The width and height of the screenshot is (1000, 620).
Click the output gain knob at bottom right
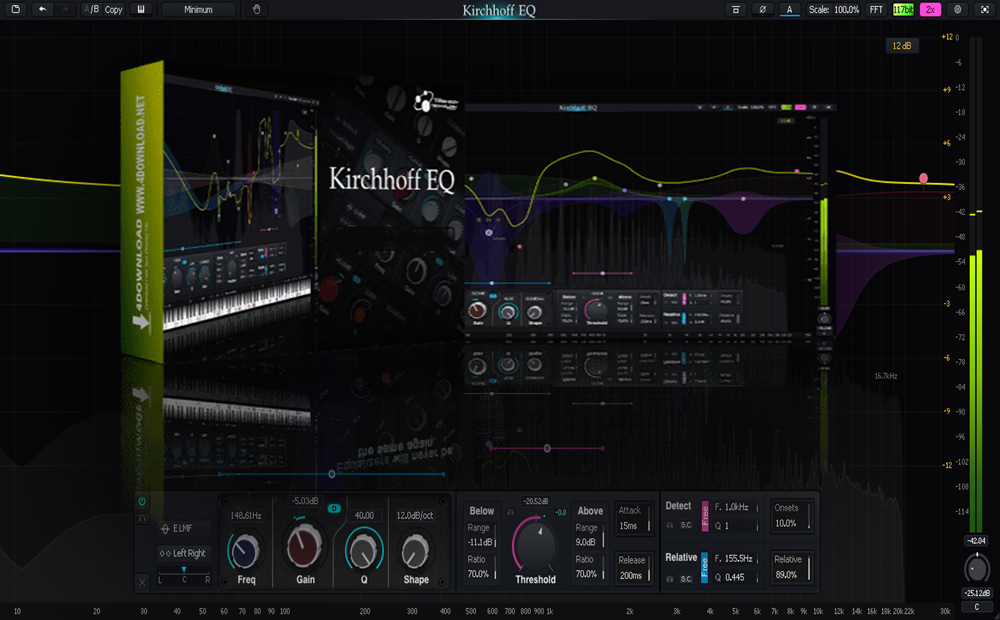[x=976, y=568]
